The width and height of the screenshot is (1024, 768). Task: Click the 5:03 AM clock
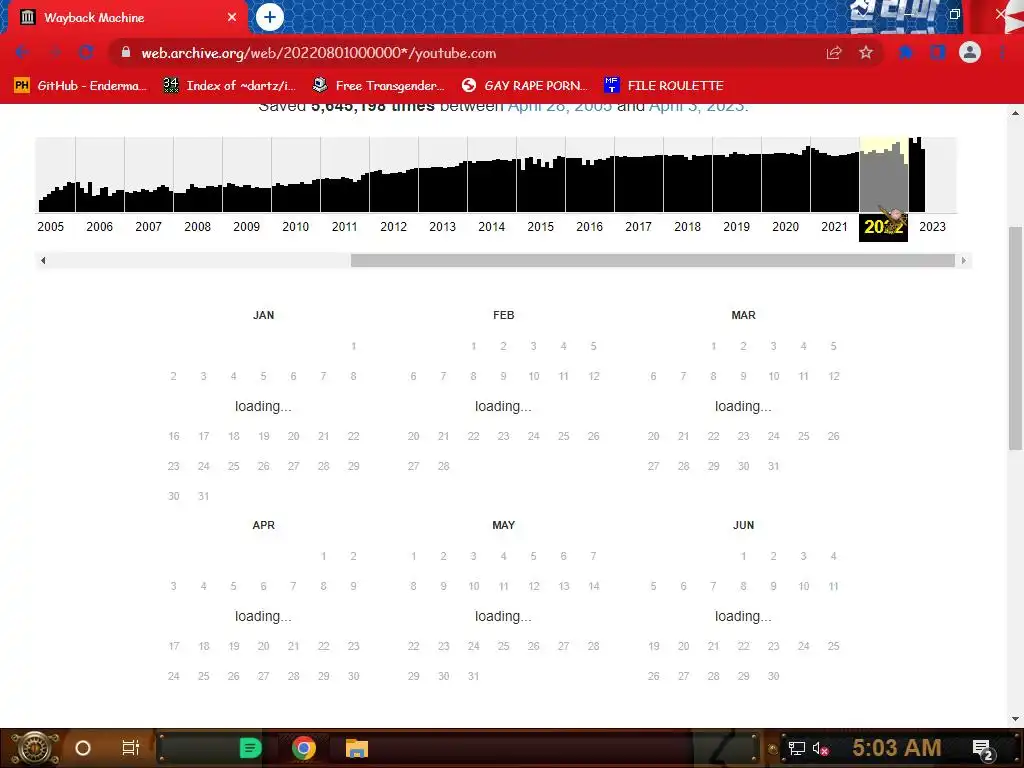[x=897, y=748]
